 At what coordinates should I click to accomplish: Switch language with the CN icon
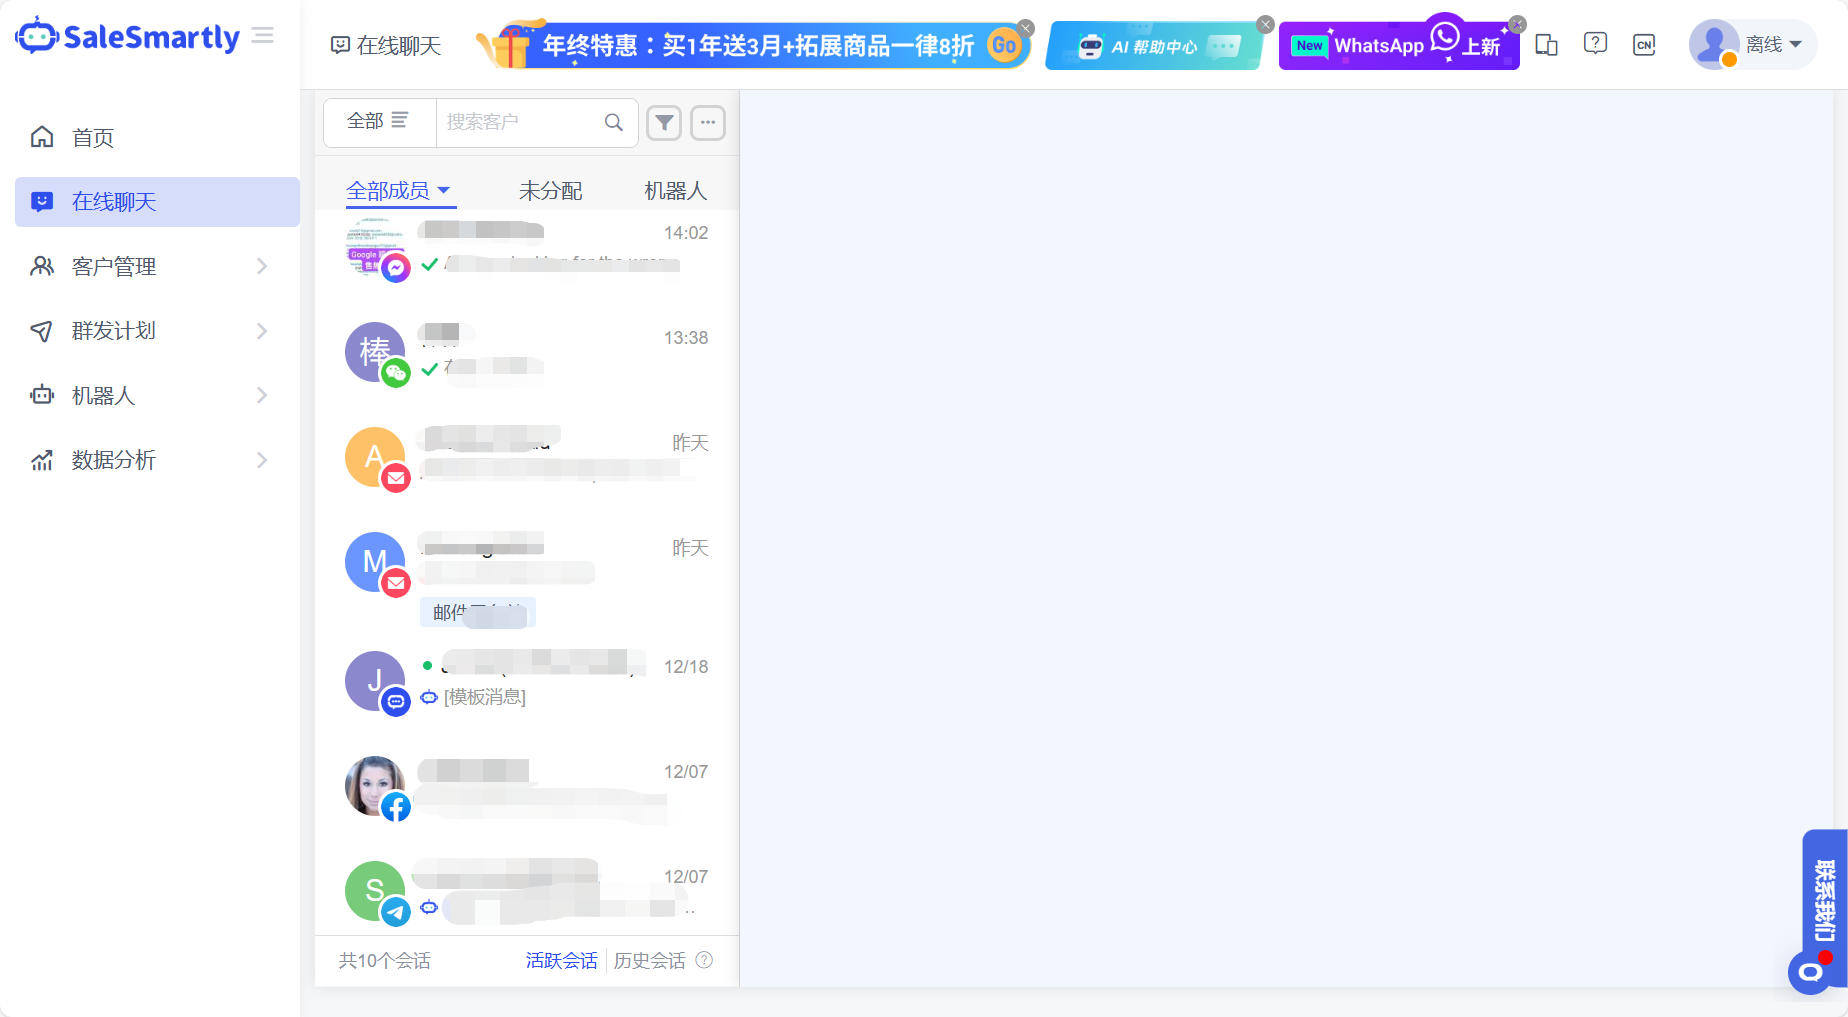click(x=1644, y=45)
